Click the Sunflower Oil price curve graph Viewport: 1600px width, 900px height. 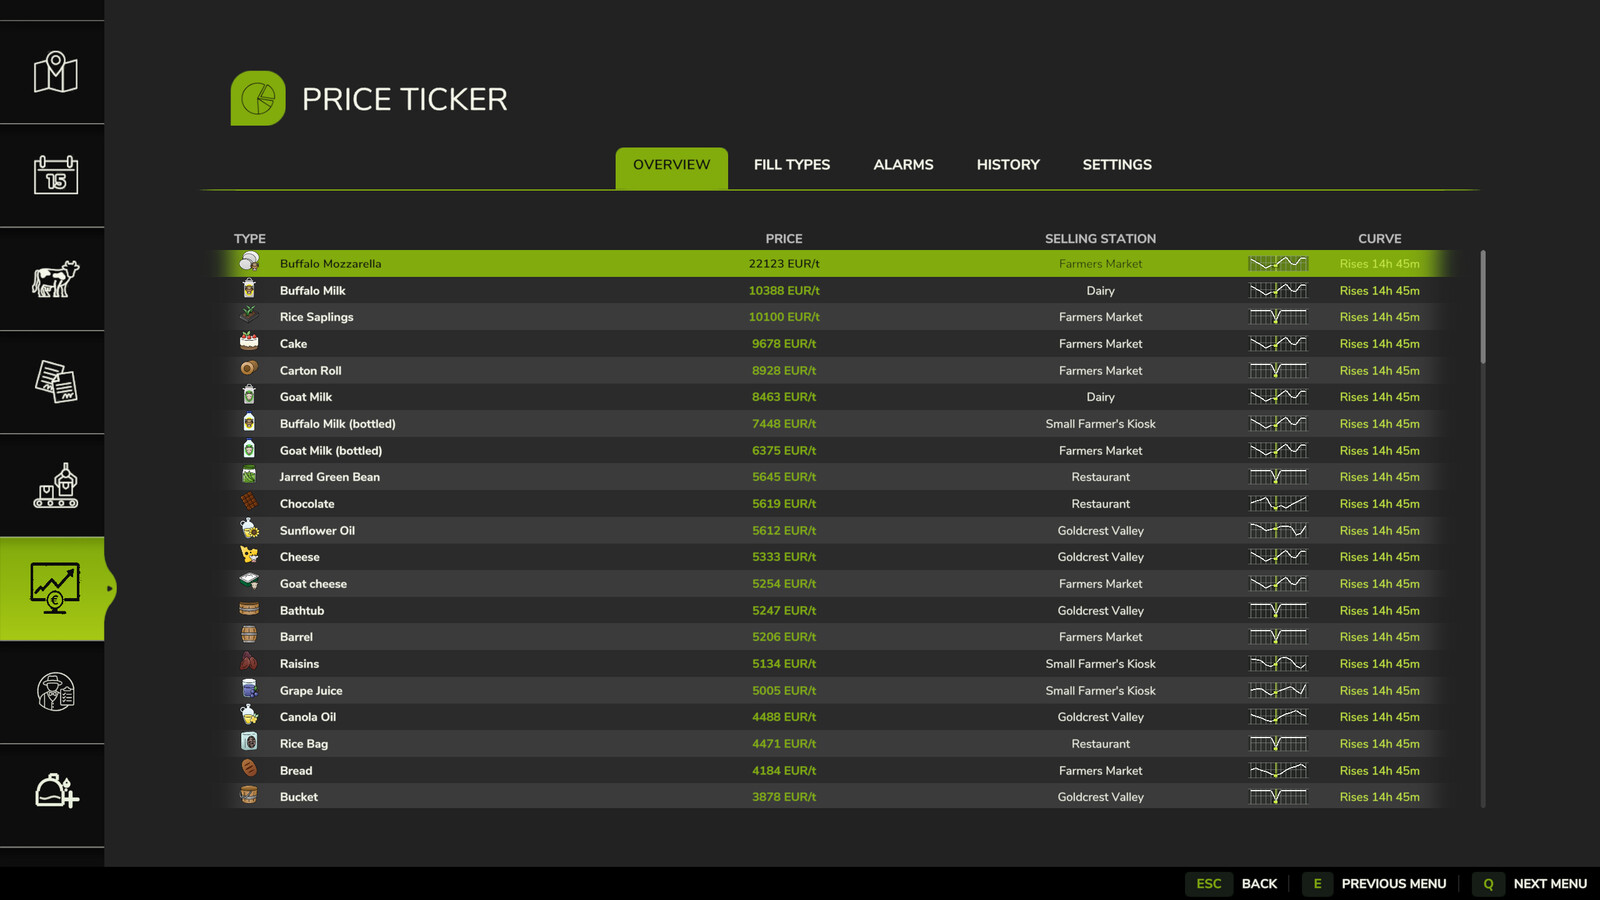(1278, 531)
